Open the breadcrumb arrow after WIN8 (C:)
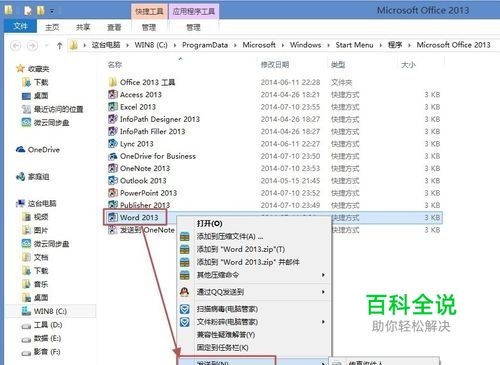The width and height of the screenshot is (500, 365). pos(175,45)
